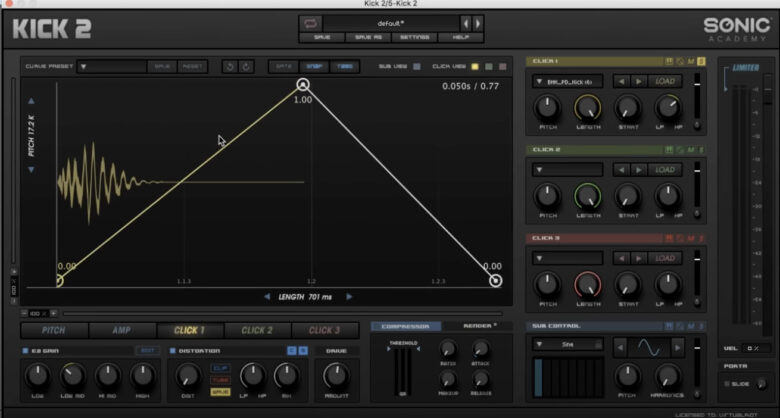This screenshot has height=418, width=780.
Task: Click the Click 1 header keyboard icon
Action: coord(669,61)
